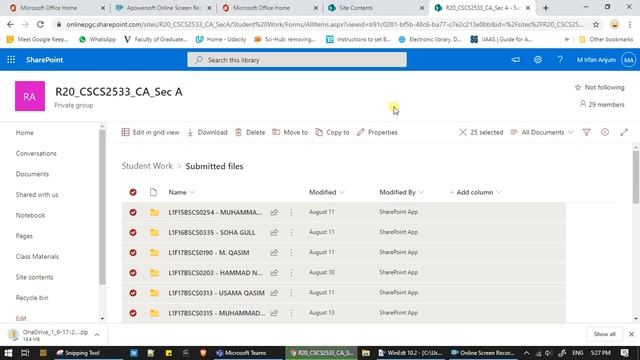Open Documents in the site navigation

point(32,174)
